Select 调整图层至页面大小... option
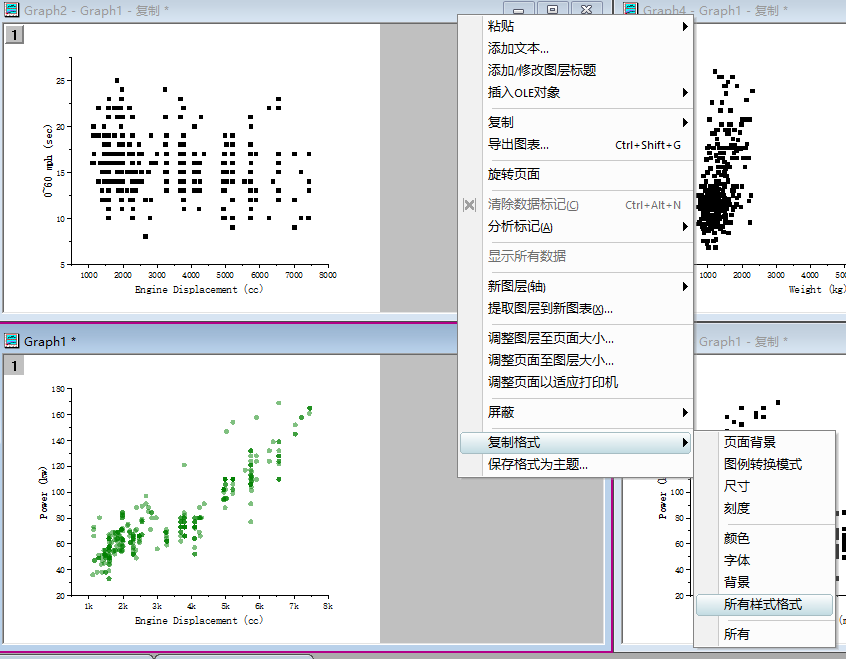Viewport: 846px width, 659px height. click(x=551, y=339)
